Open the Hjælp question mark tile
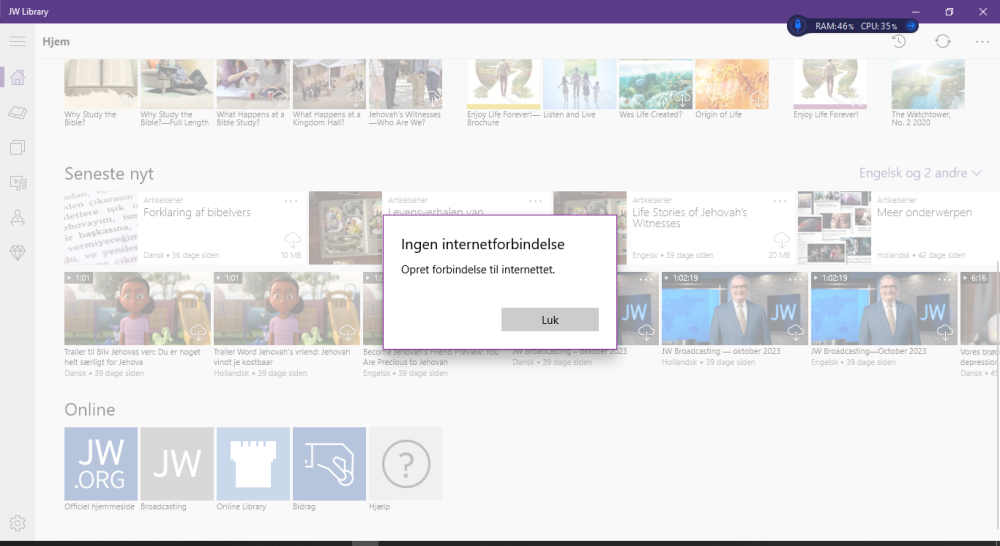 [405, 463]
